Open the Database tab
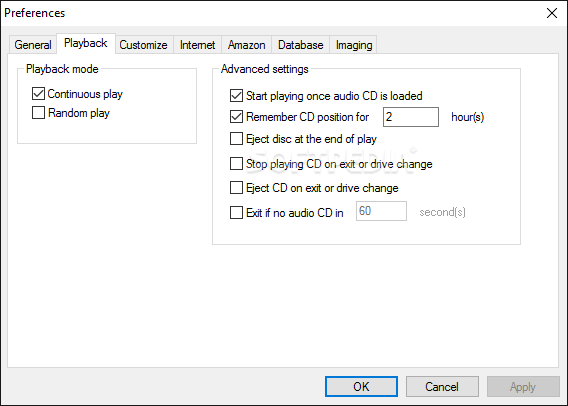The image size is (568, 406). (x=301, y=45)
